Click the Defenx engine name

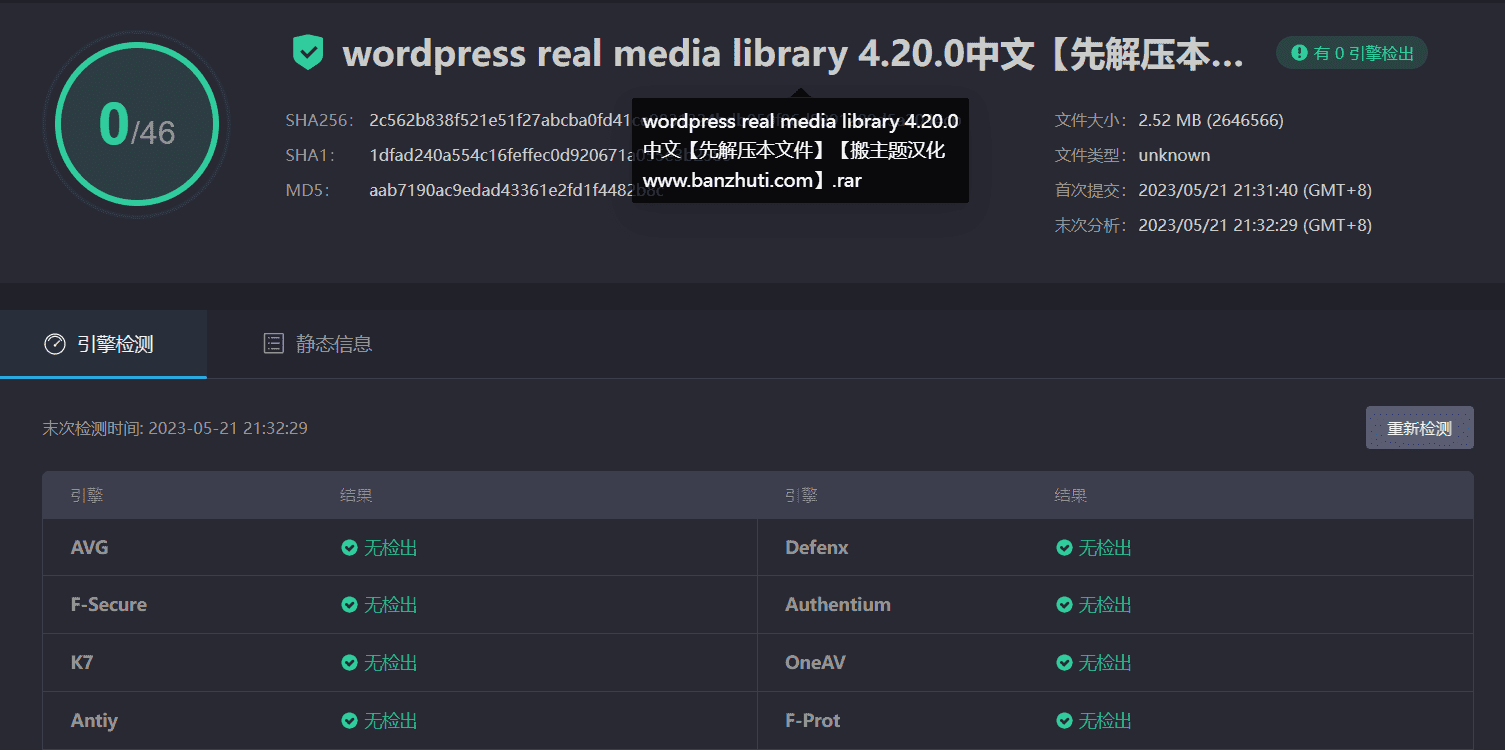(817, 548)
